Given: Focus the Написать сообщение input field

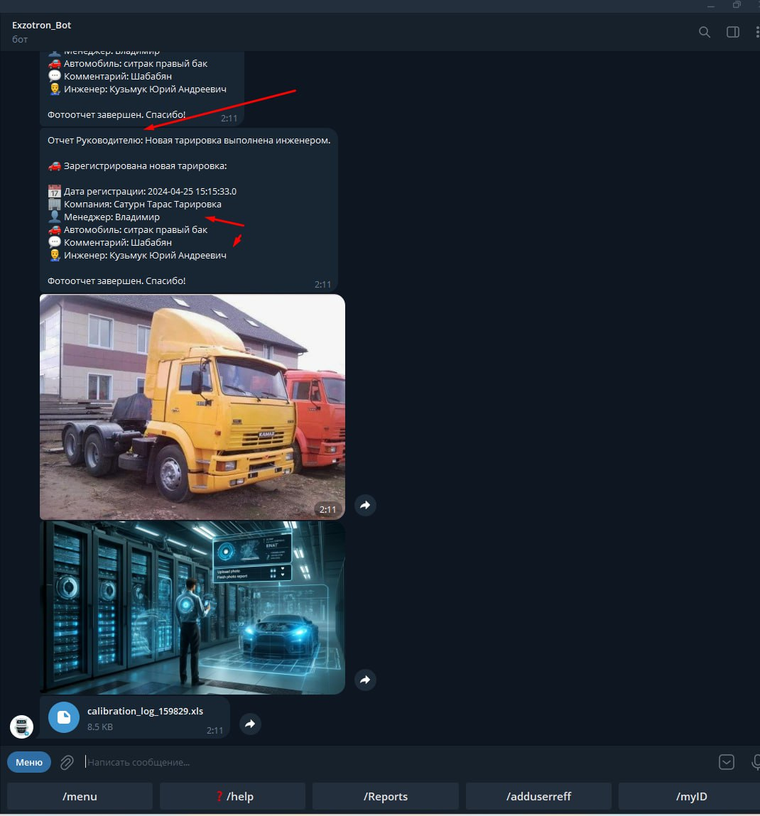Looking at the screenshot, I should (x=396, y=762).
